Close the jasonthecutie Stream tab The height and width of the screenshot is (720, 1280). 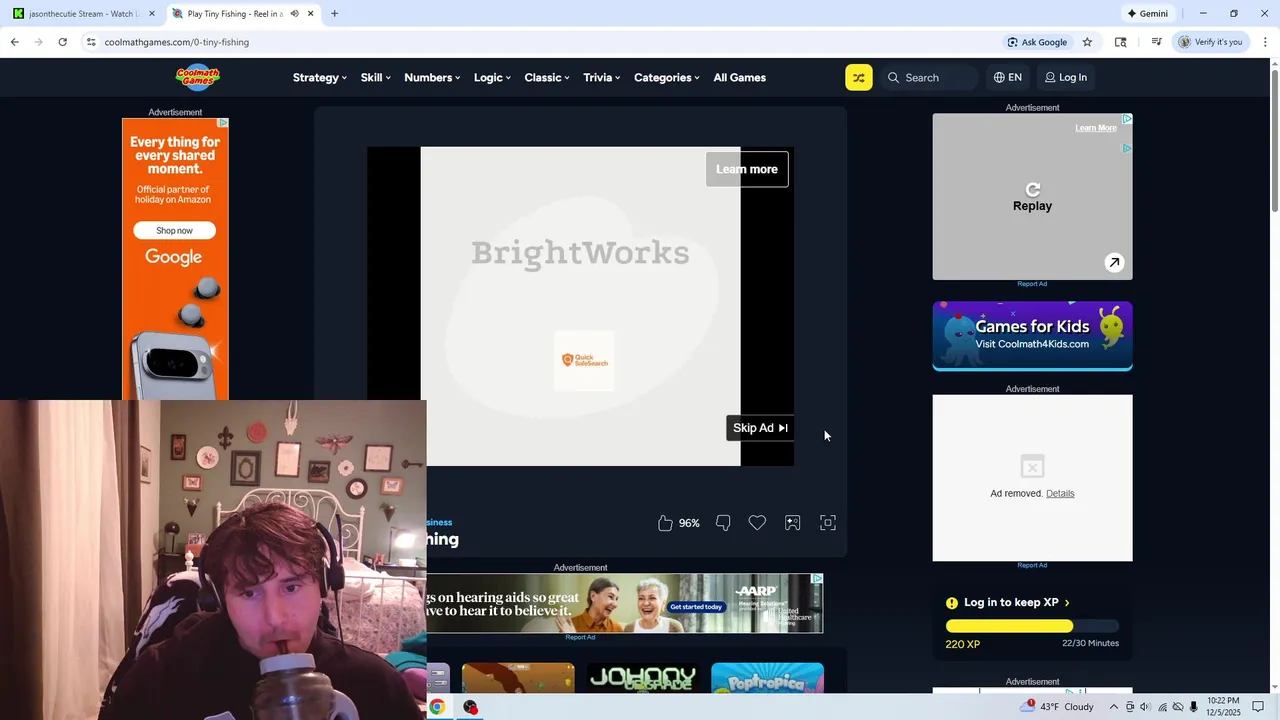152,14
